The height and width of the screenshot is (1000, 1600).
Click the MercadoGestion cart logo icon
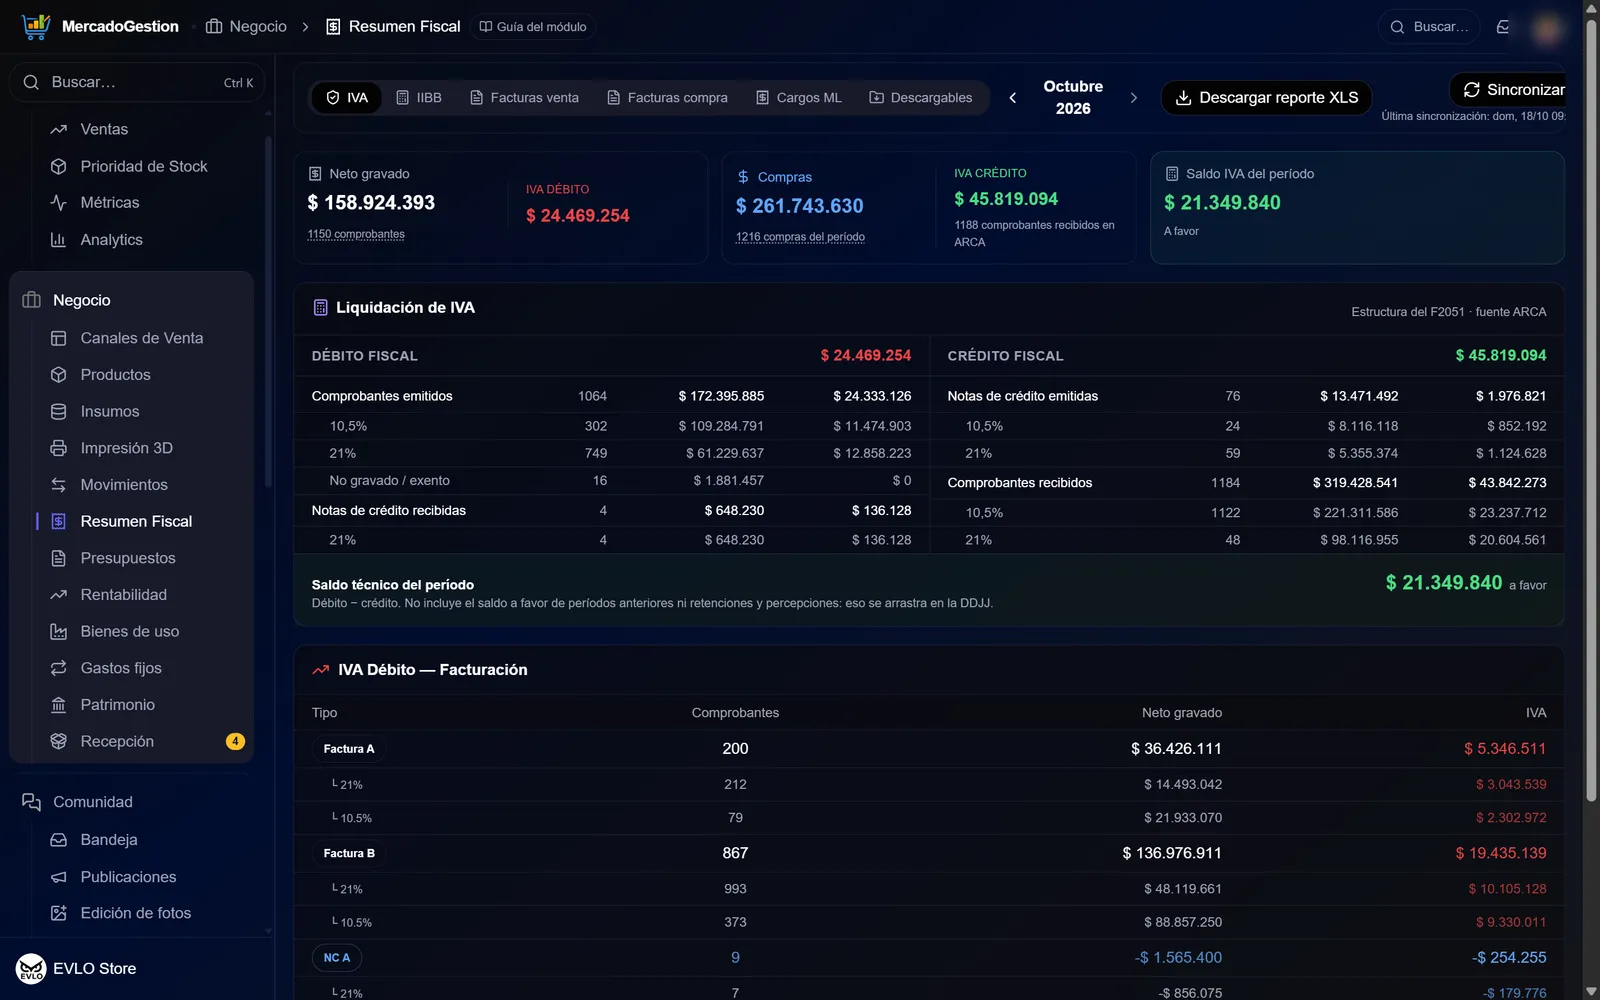point(36,27)
